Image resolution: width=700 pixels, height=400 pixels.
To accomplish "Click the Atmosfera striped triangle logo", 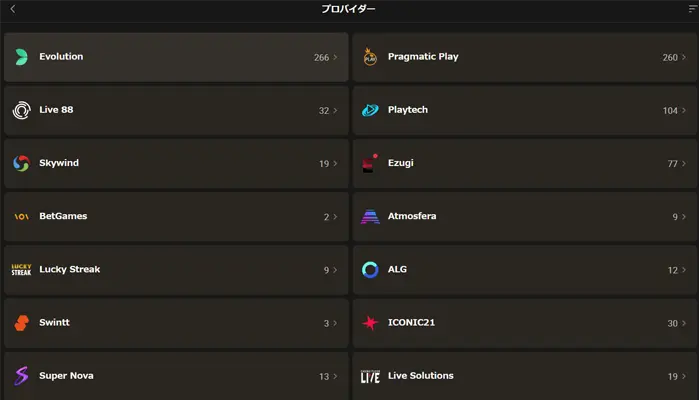I will pyautogui.click(x=370, y=217).
